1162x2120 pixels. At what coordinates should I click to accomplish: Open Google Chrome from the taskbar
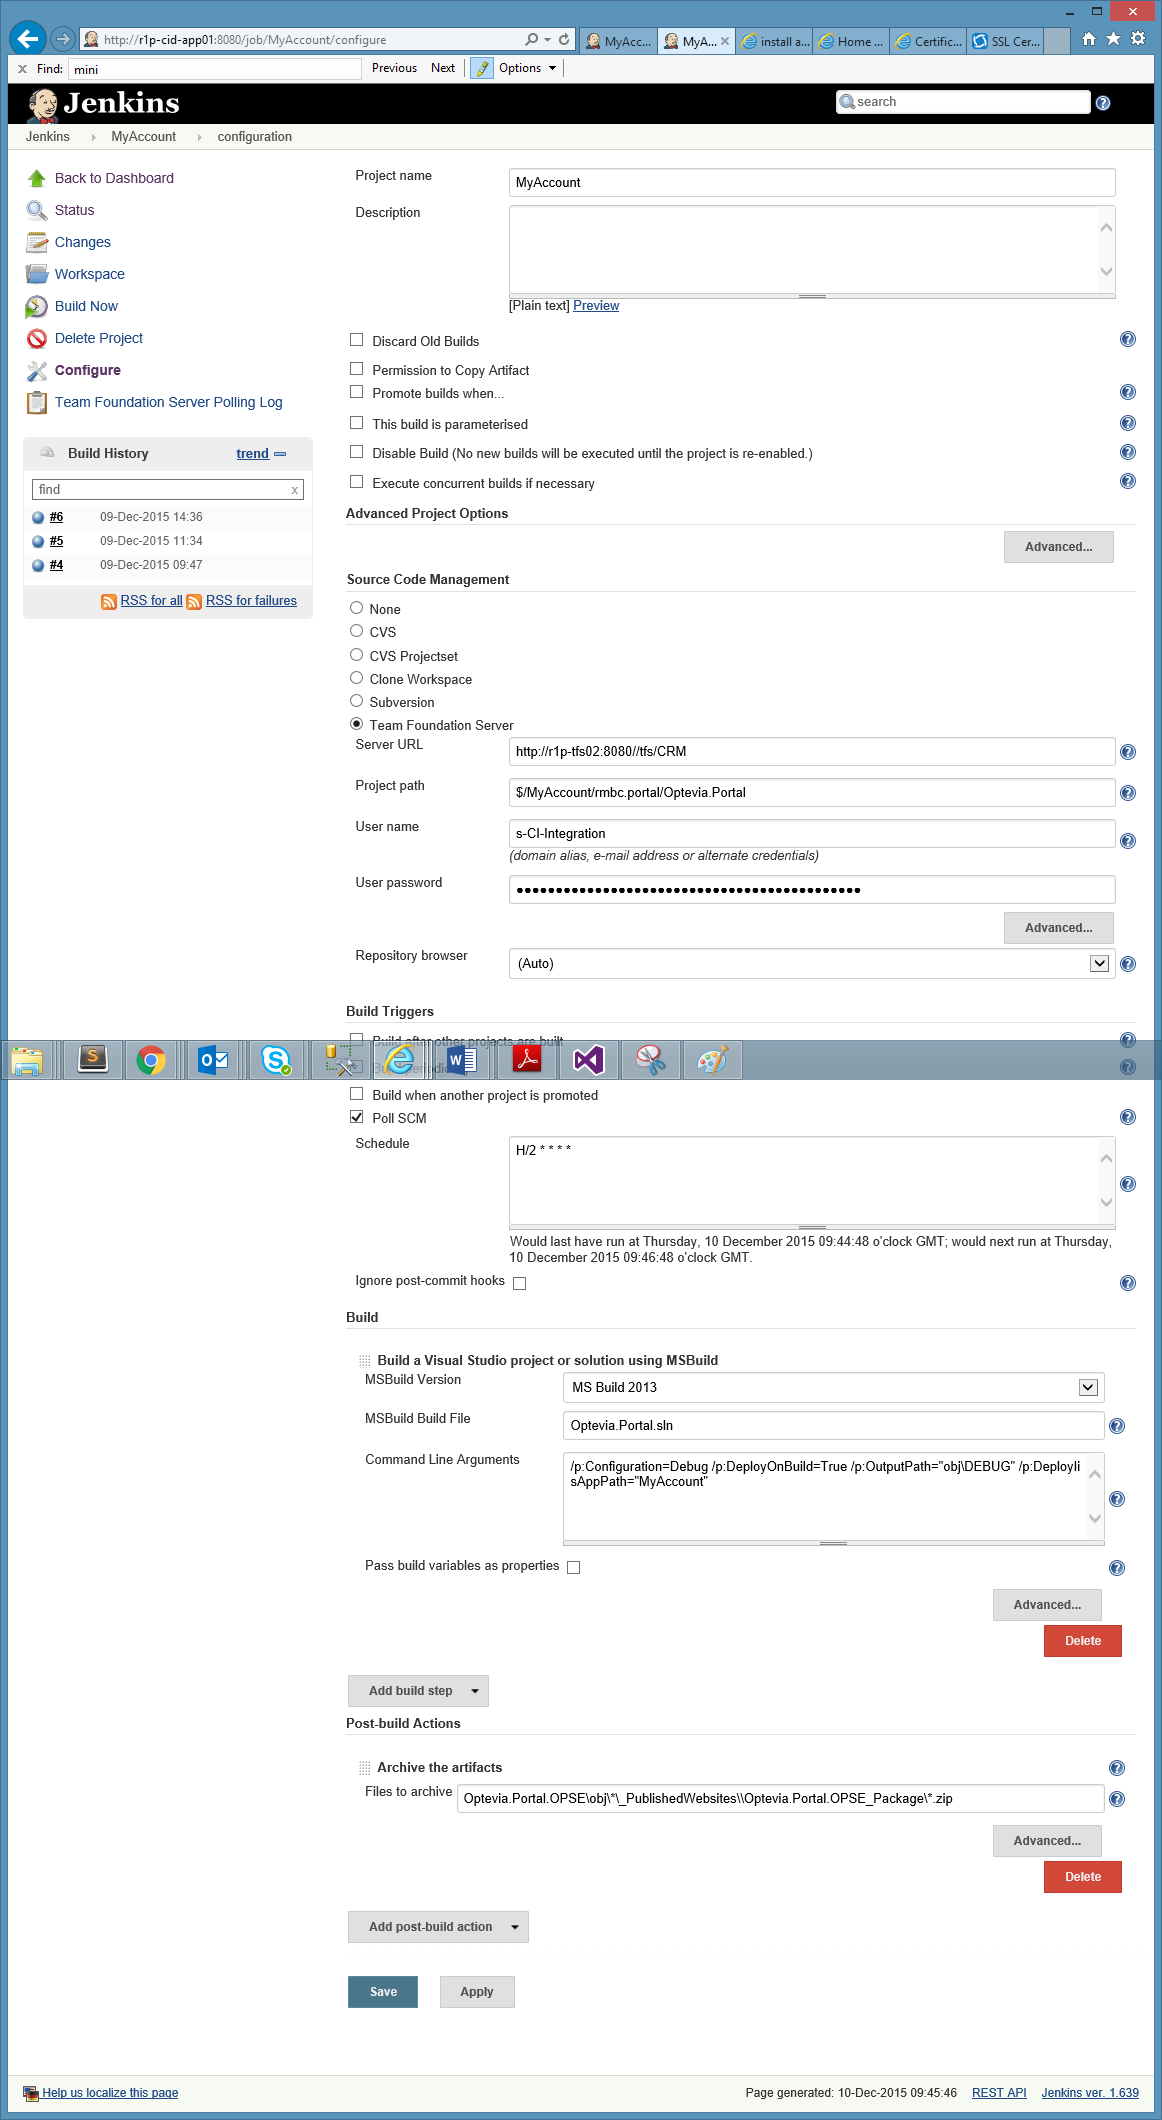pyautogui.click(x=151, y=1060)
